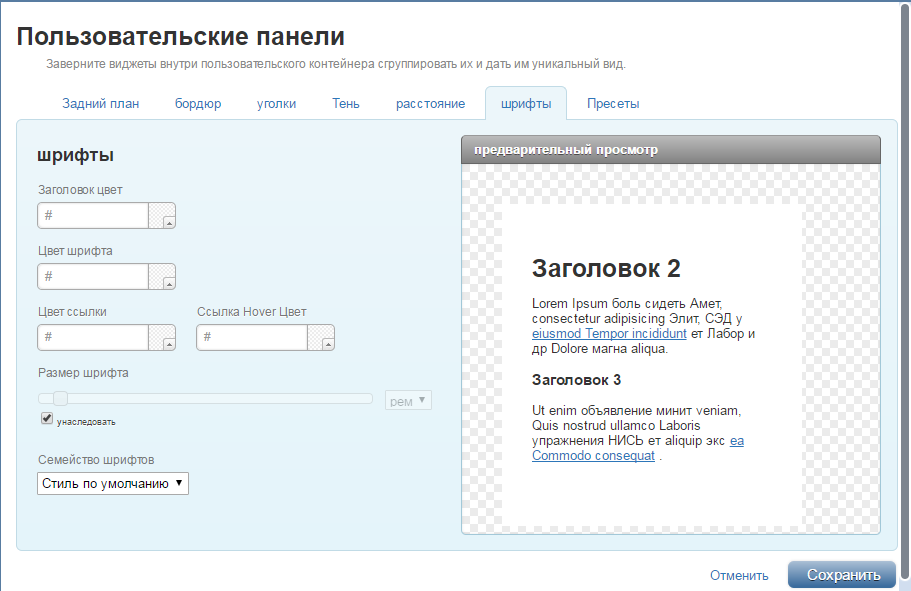Open color picker for Цвет ссылки

pos(162,338)
